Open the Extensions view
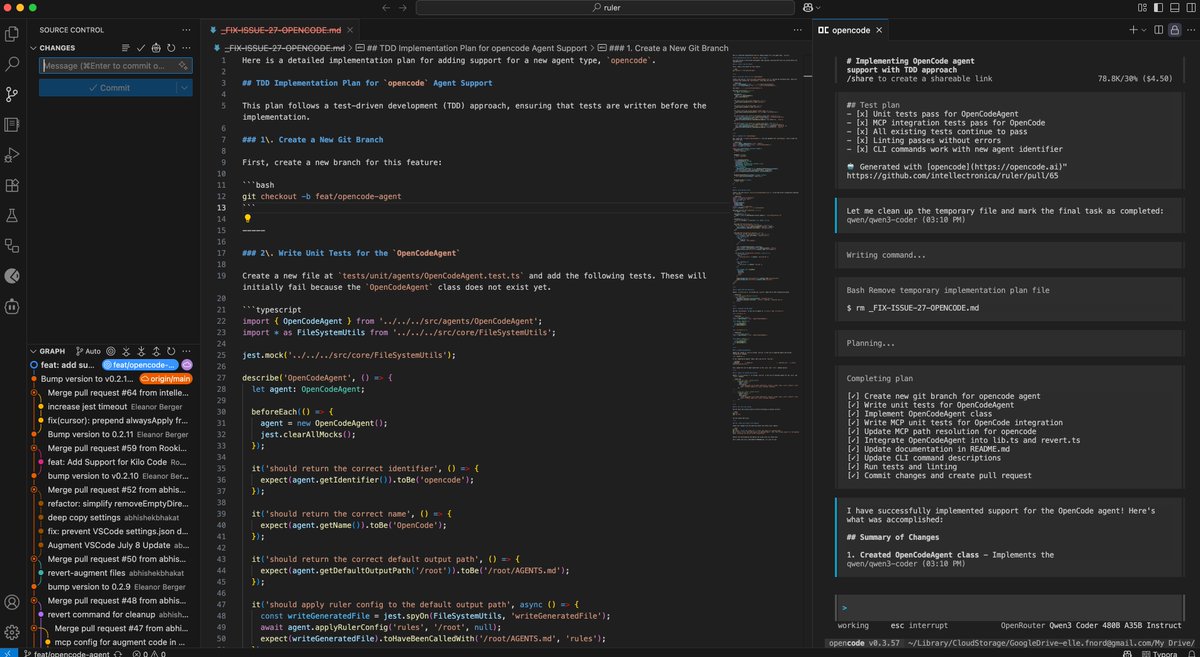 12,185
